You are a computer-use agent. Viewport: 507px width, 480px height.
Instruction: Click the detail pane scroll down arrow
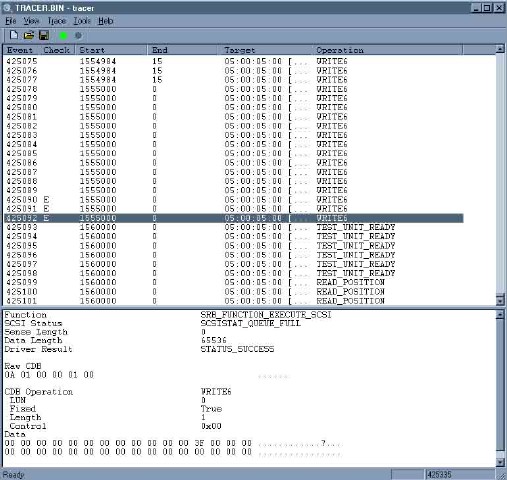click(500, 462)
